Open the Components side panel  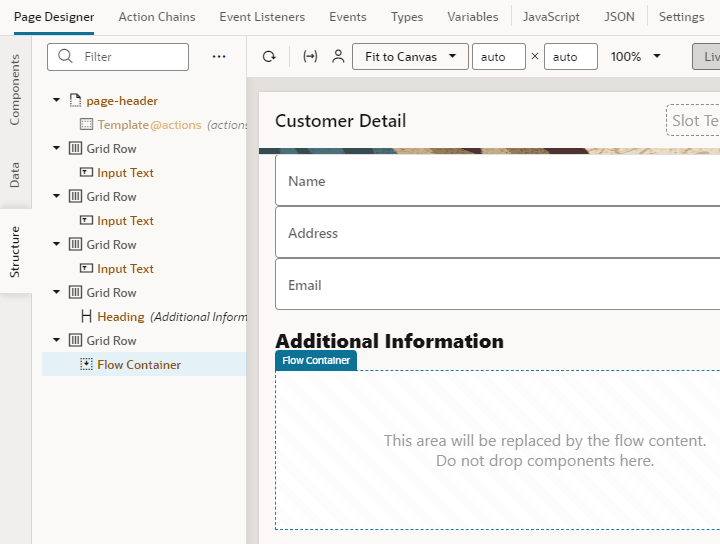[15, 89]
